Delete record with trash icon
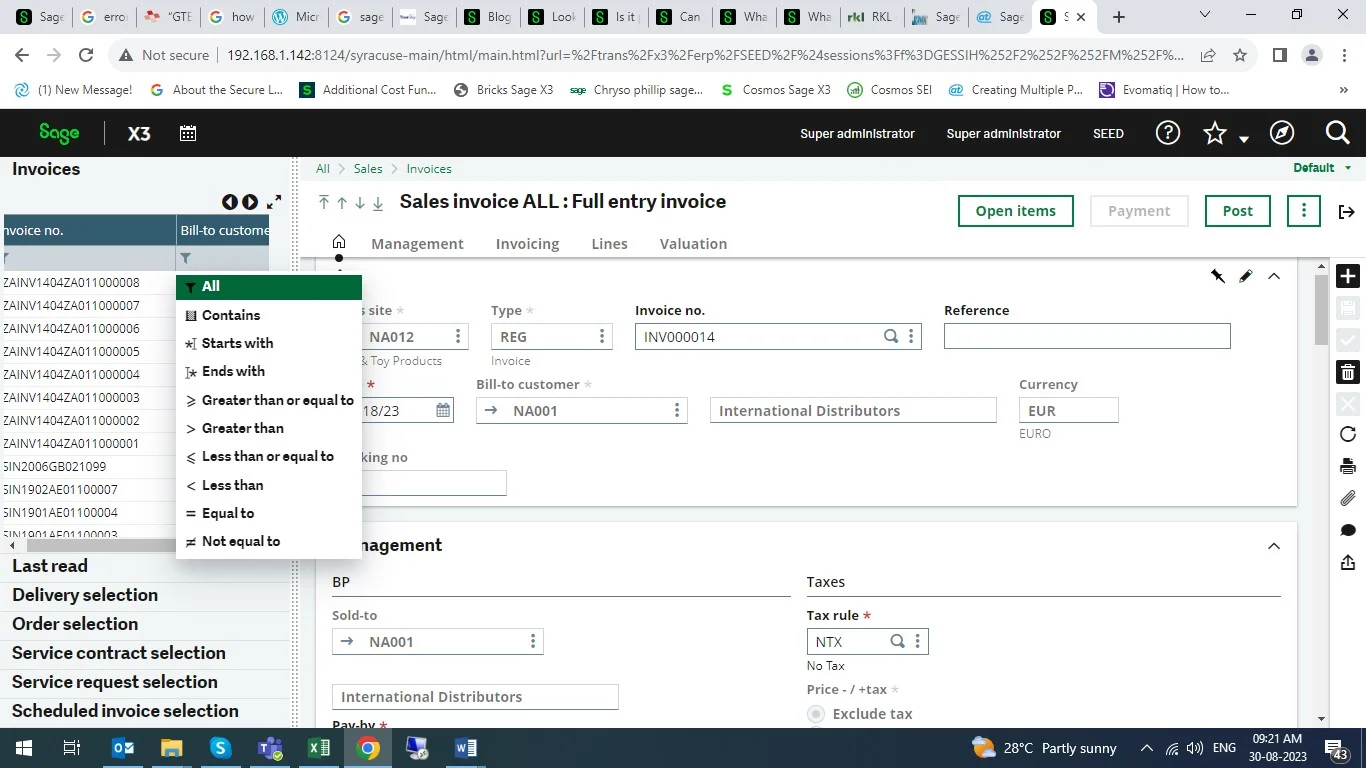This screenshot has height=768, width=1366. [x=1348, y=372]
